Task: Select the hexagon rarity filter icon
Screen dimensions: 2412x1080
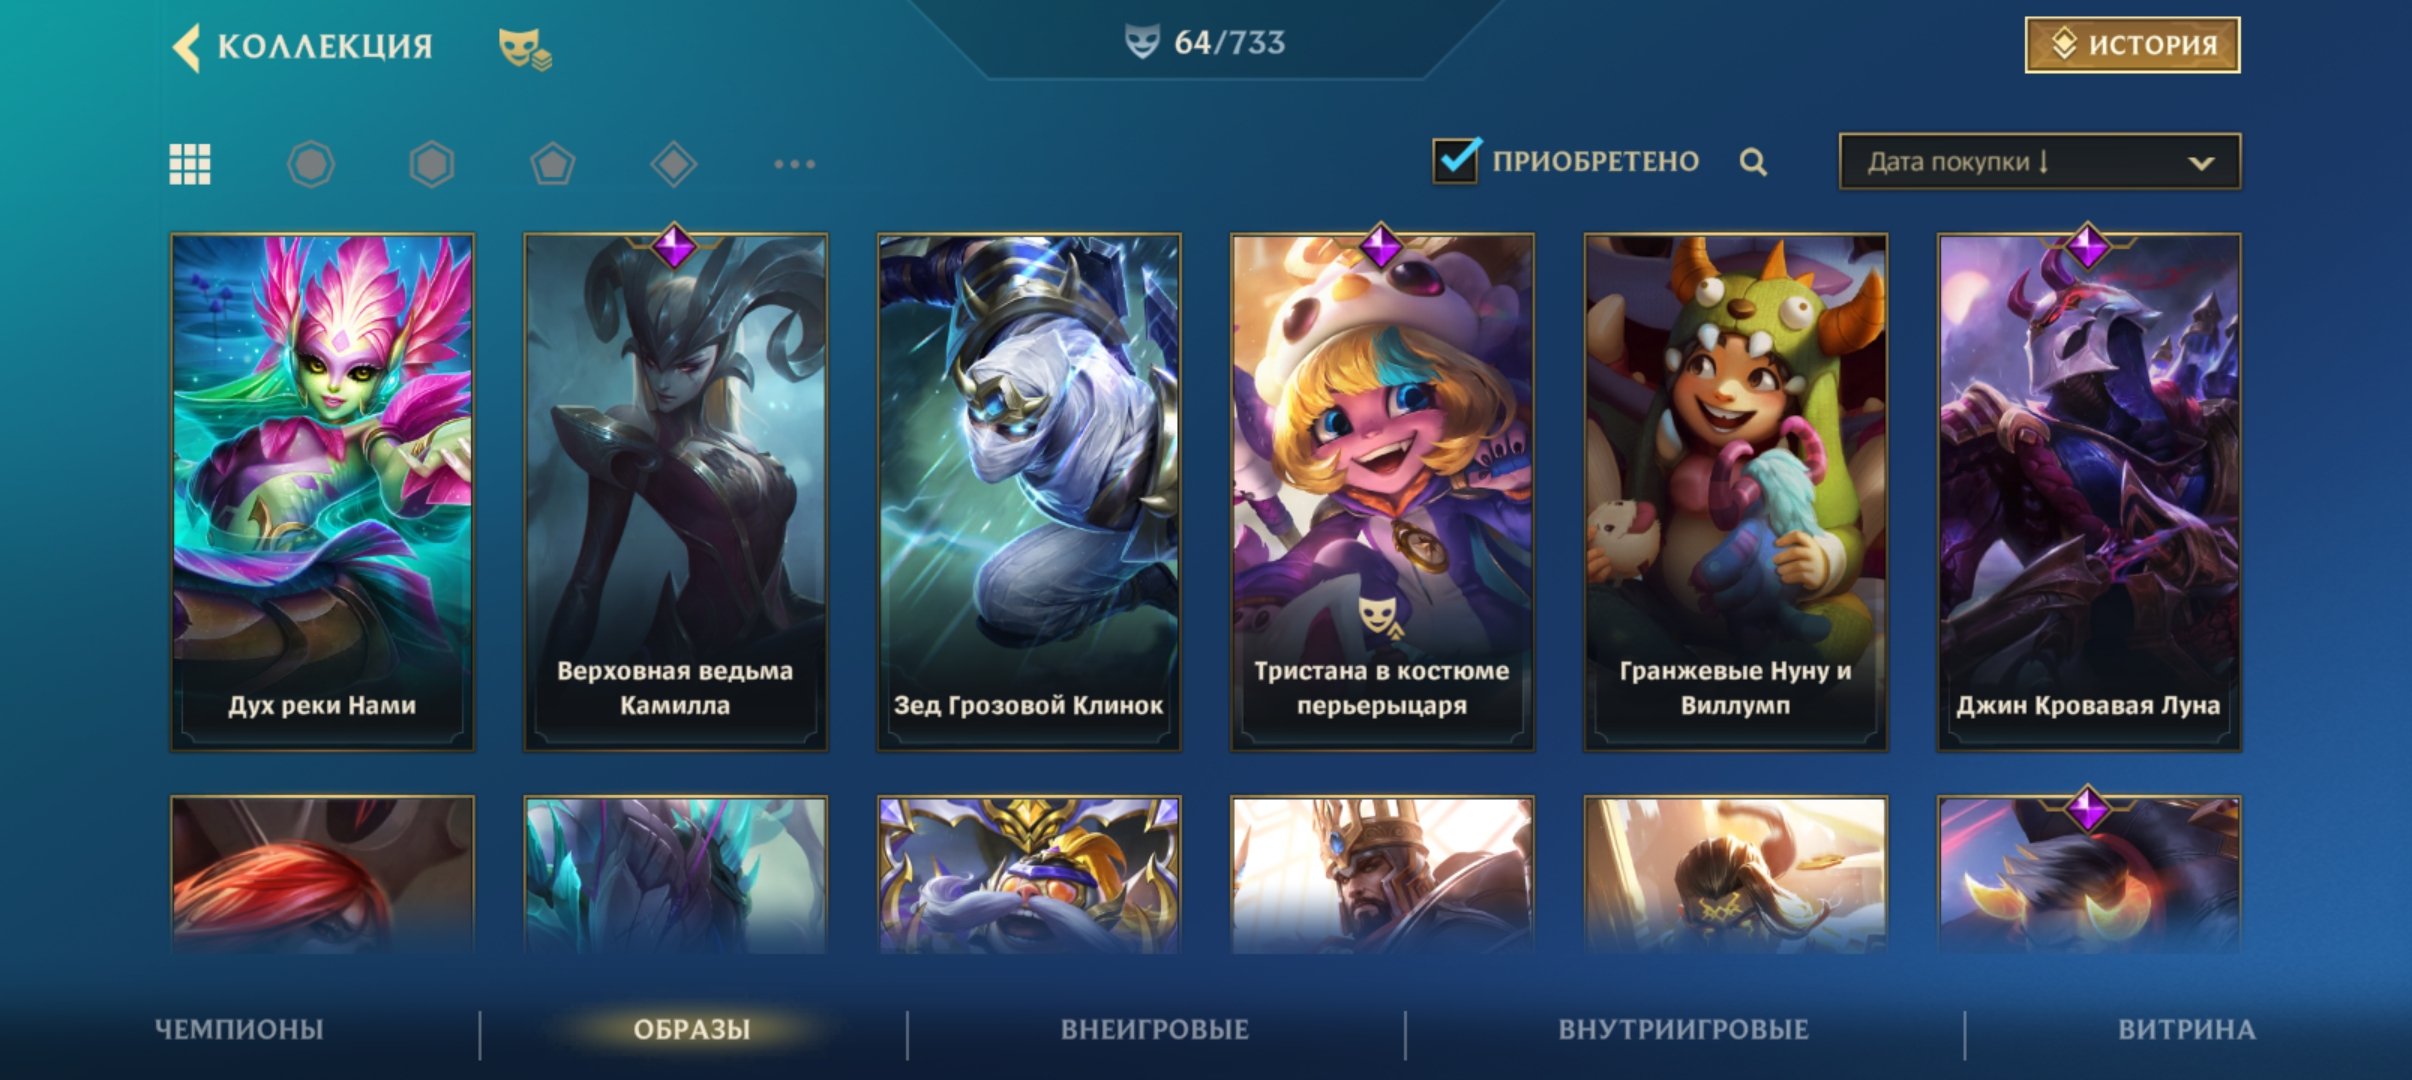Action: [432, 164]
